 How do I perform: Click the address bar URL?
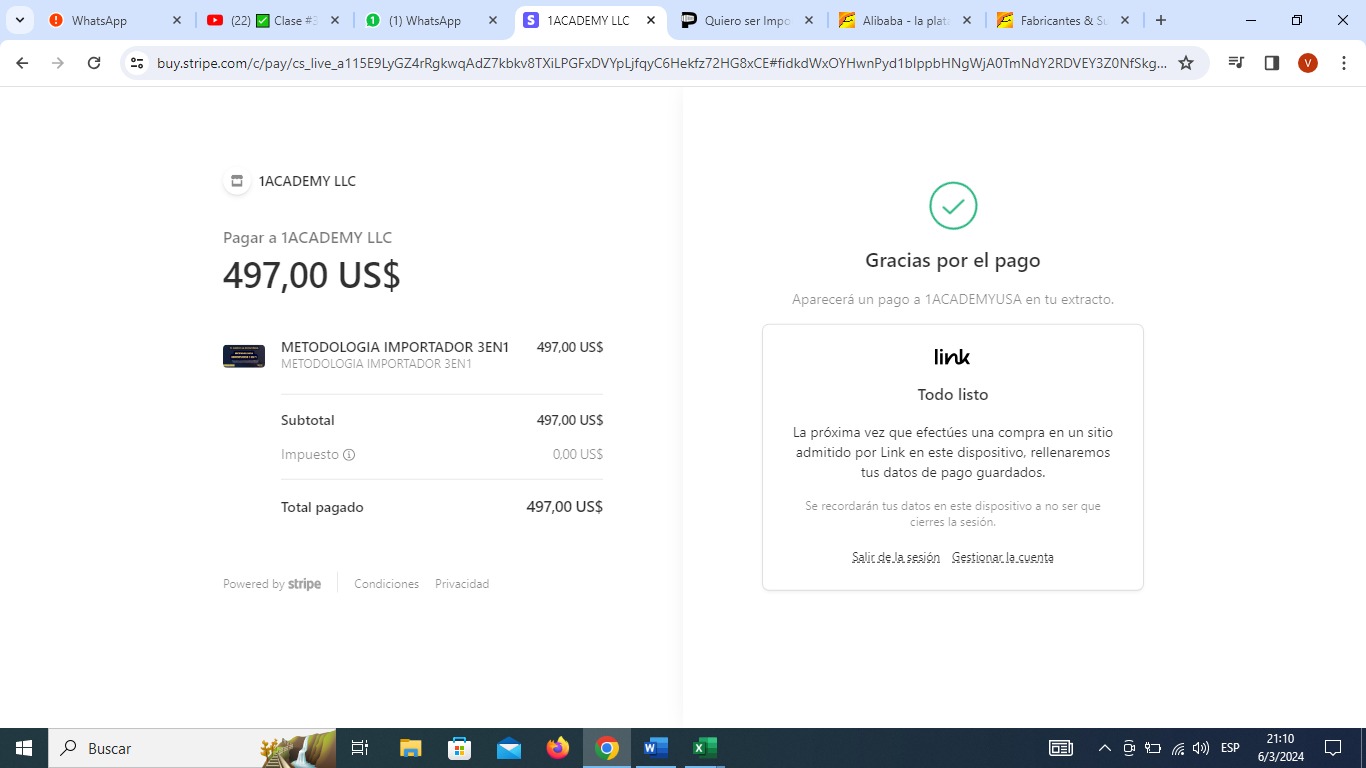pyautogui.click(x=661, y=63)
